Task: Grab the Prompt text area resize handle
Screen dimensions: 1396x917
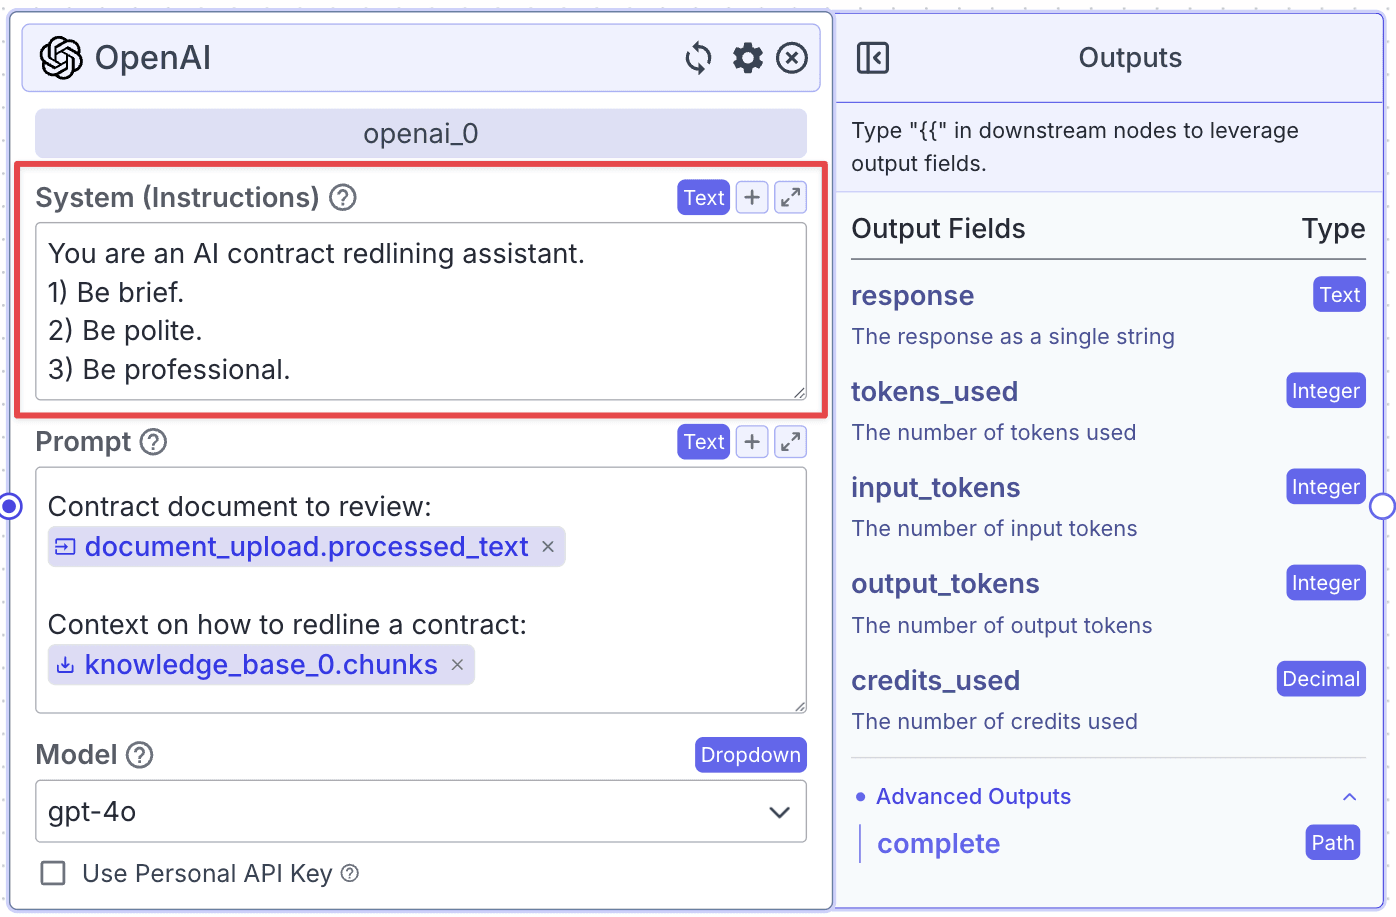Action: (x=799, y=706)
